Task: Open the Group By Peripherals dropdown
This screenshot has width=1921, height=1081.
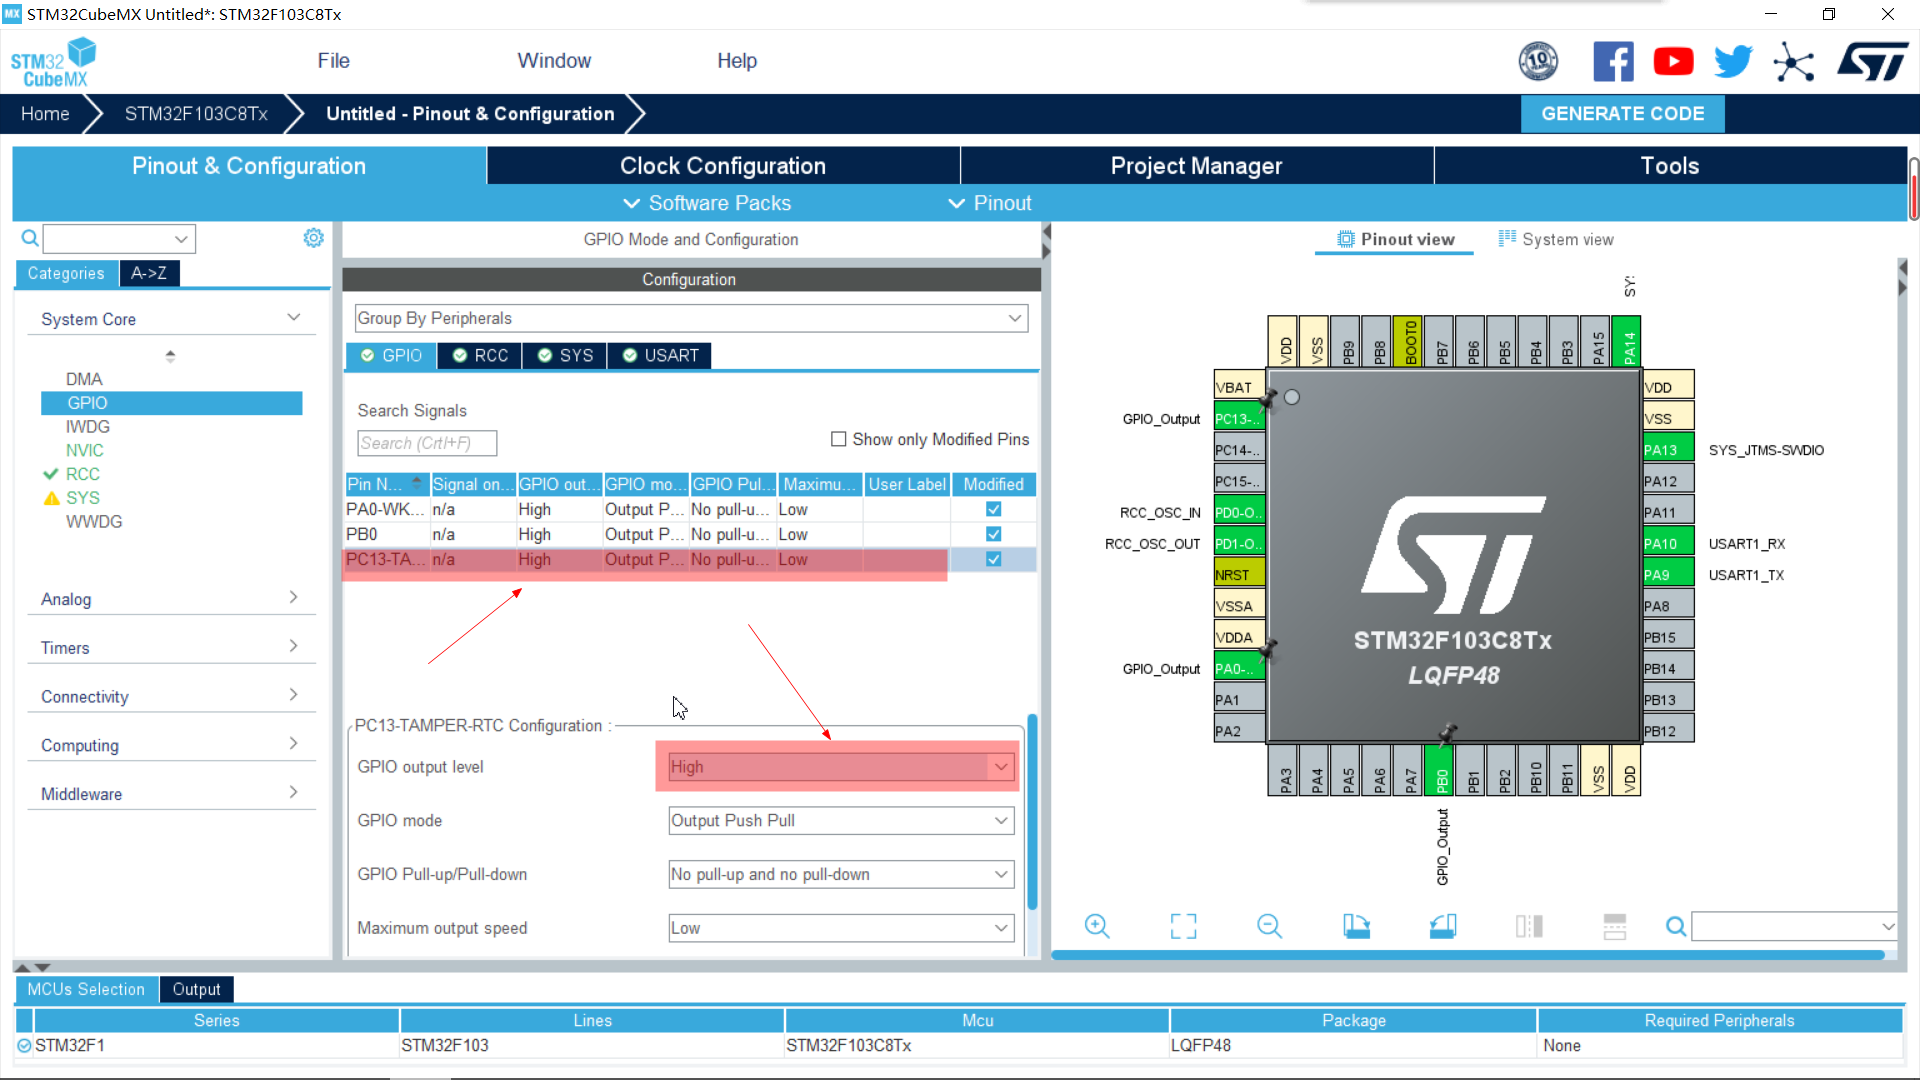Action: [x=691, y=318]
